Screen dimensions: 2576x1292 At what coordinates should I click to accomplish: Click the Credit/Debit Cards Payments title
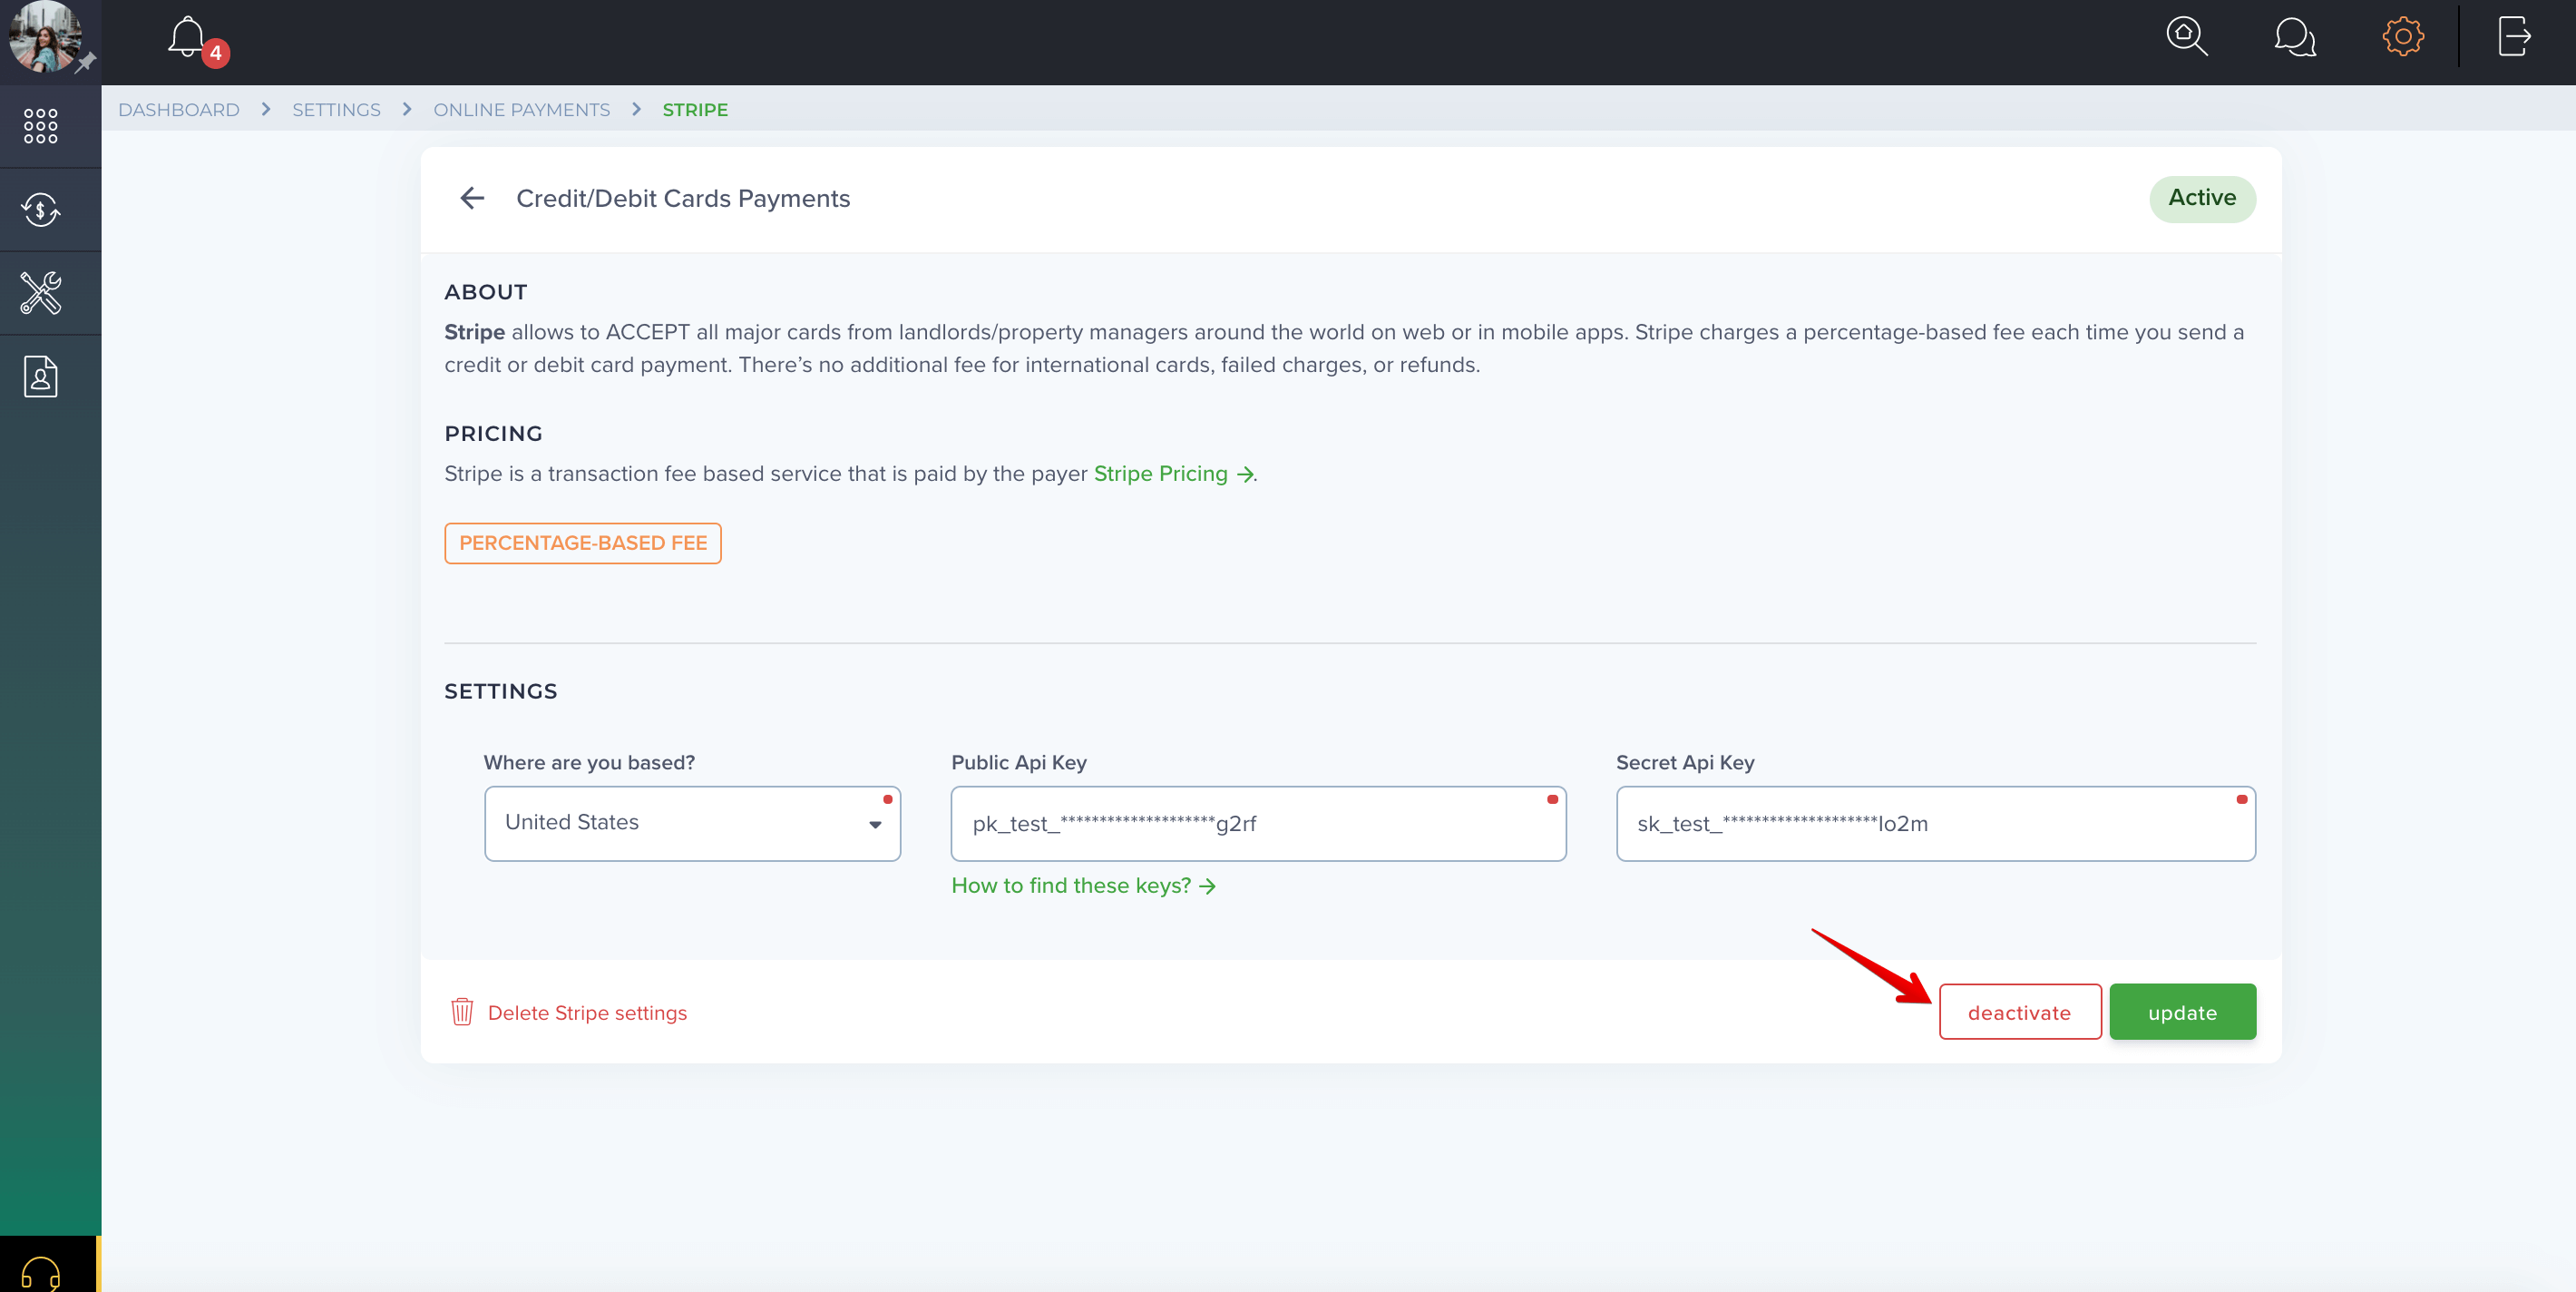(683, 198)
